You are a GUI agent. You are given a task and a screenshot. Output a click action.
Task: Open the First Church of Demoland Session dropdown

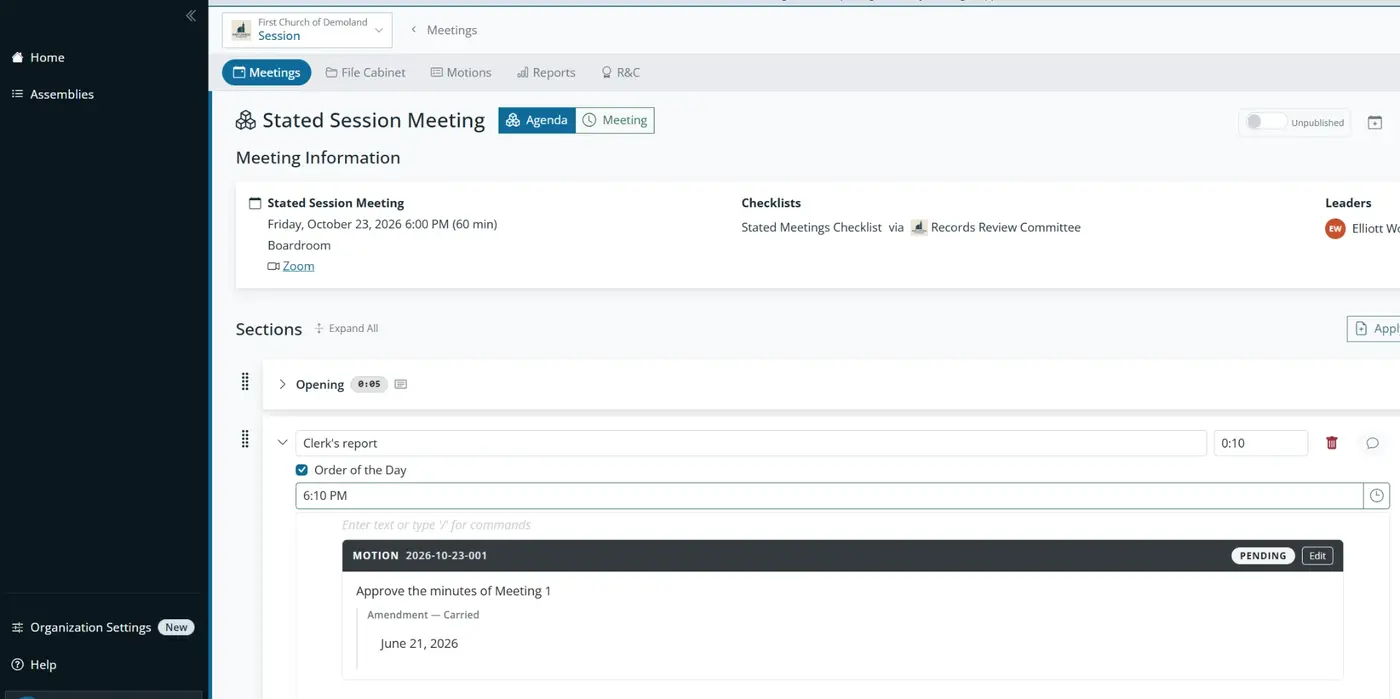tap(307, 30)
